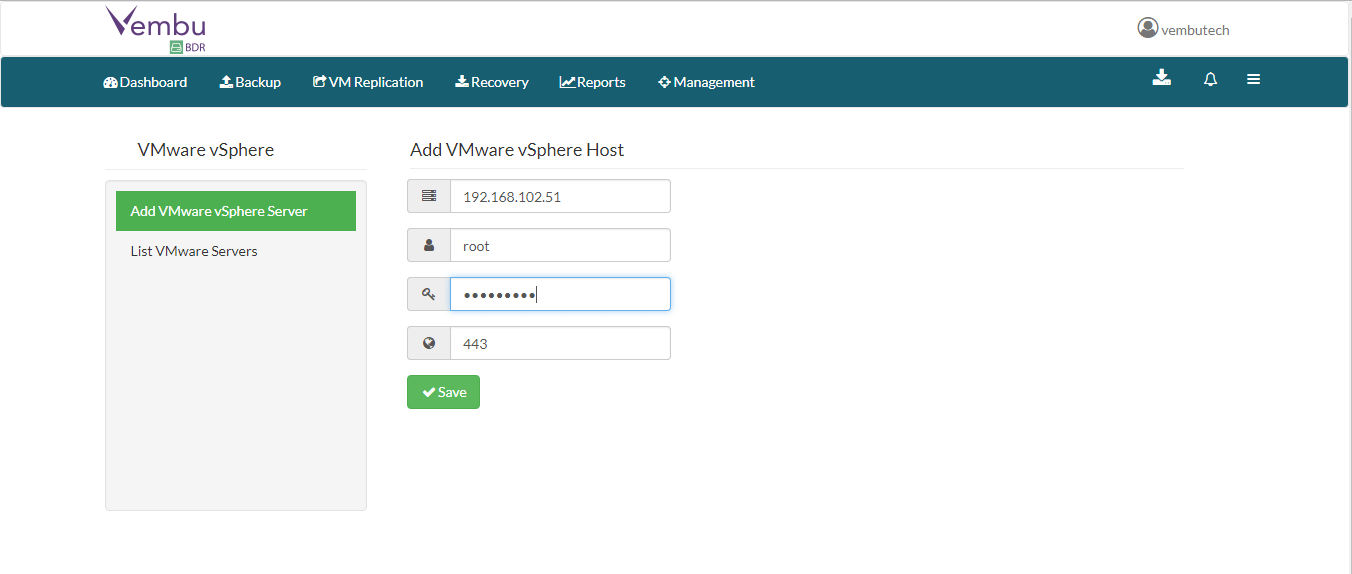Select Add VMware vSphere Server
The height and width of the screenshot is (574, 1352).
[x=236, y=211]
